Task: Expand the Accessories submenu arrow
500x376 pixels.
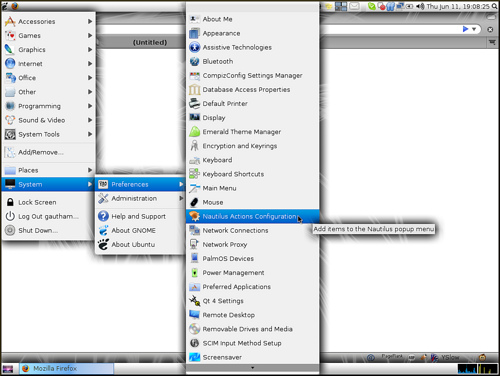Action: point(90,21)
